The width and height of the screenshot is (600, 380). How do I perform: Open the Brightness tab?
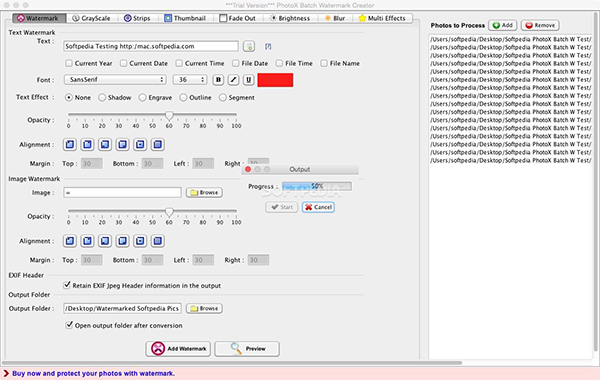pos(290,18)
